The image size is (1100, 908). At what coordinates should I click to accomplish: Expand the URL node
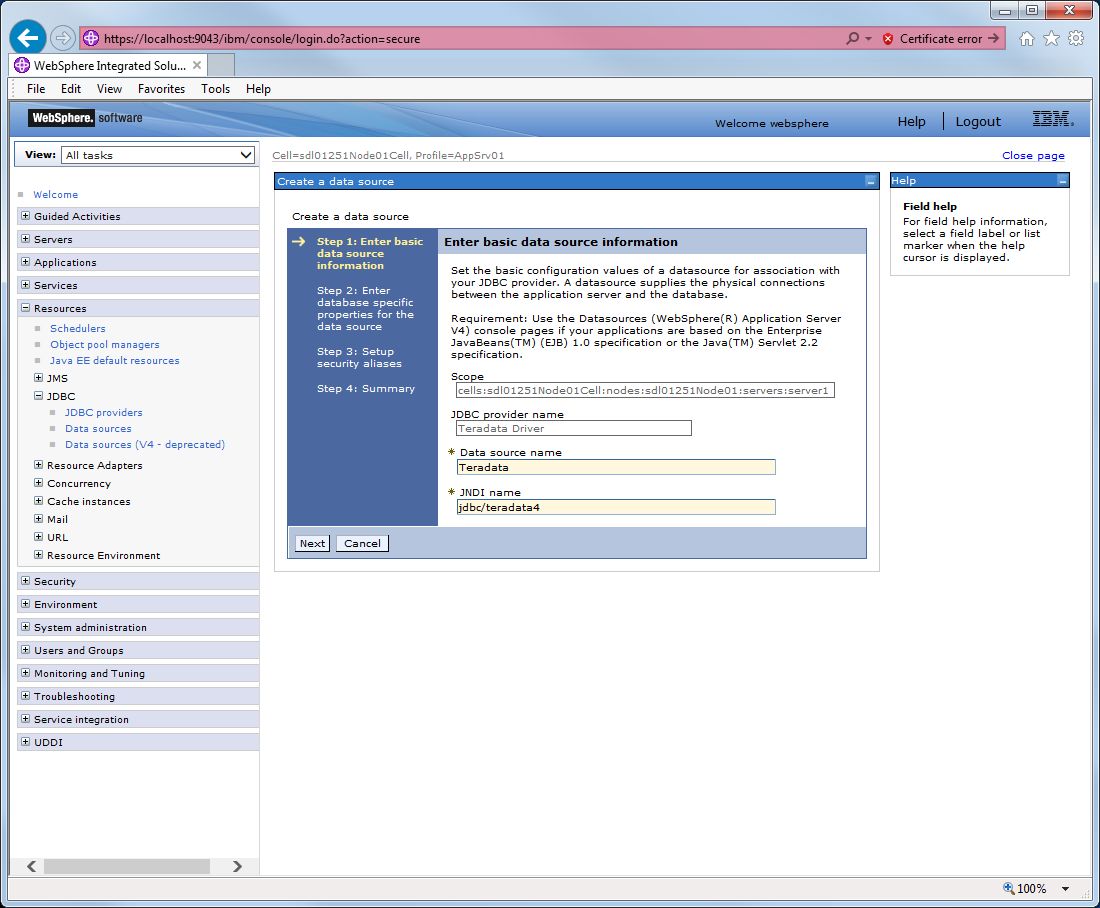39,537
